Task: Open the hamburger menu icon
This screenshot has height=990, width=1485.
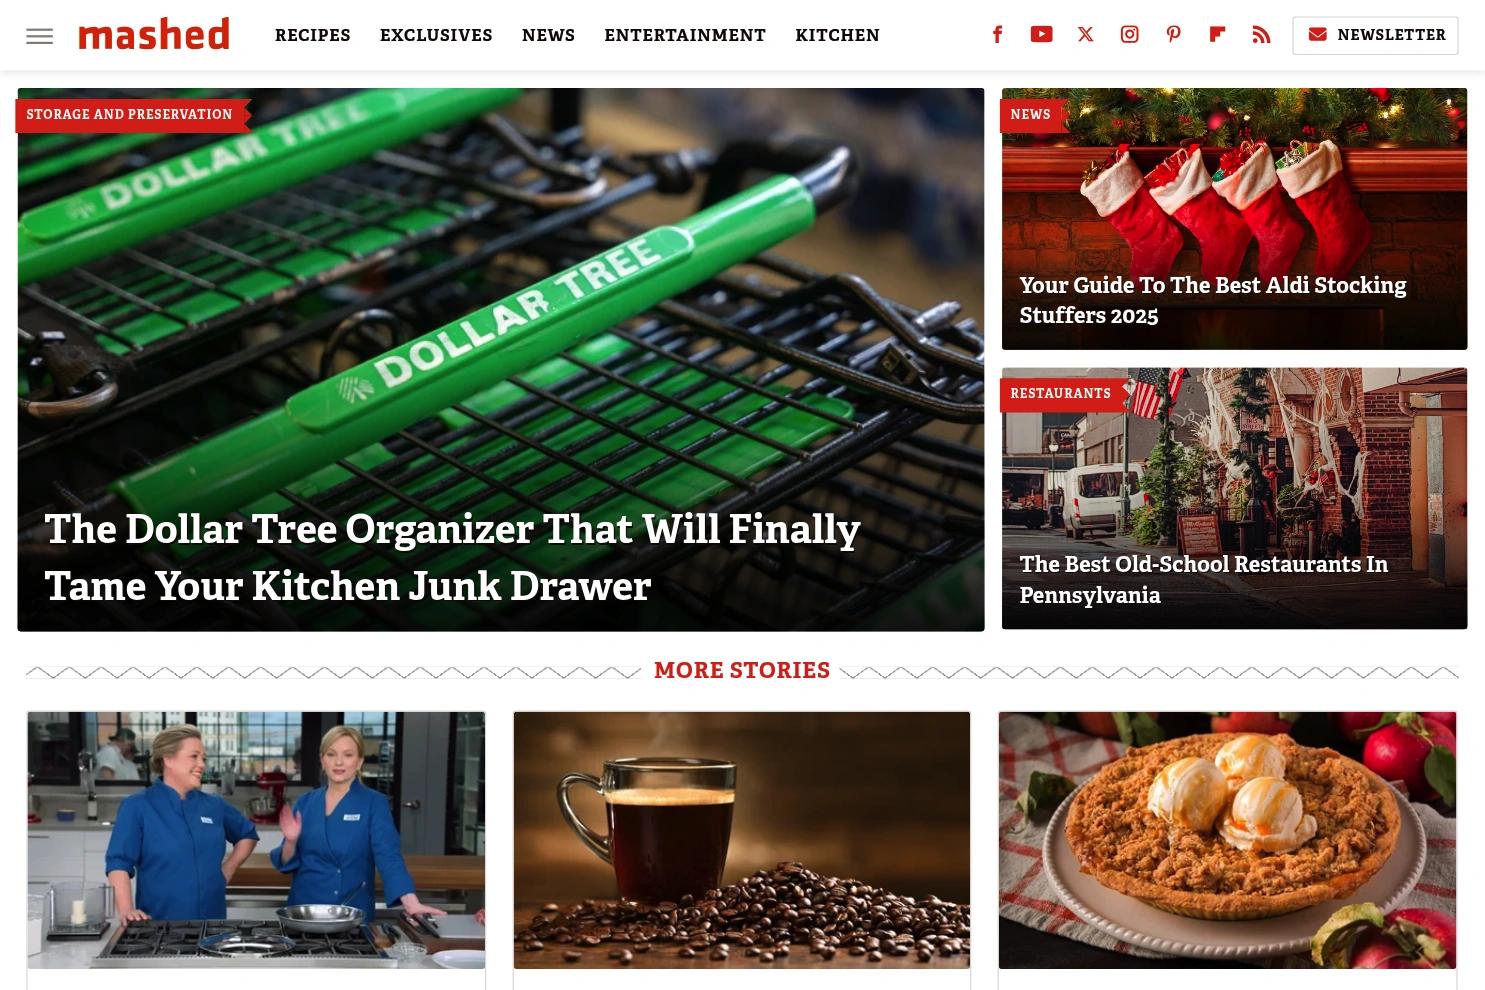Action: pos(39,36)
